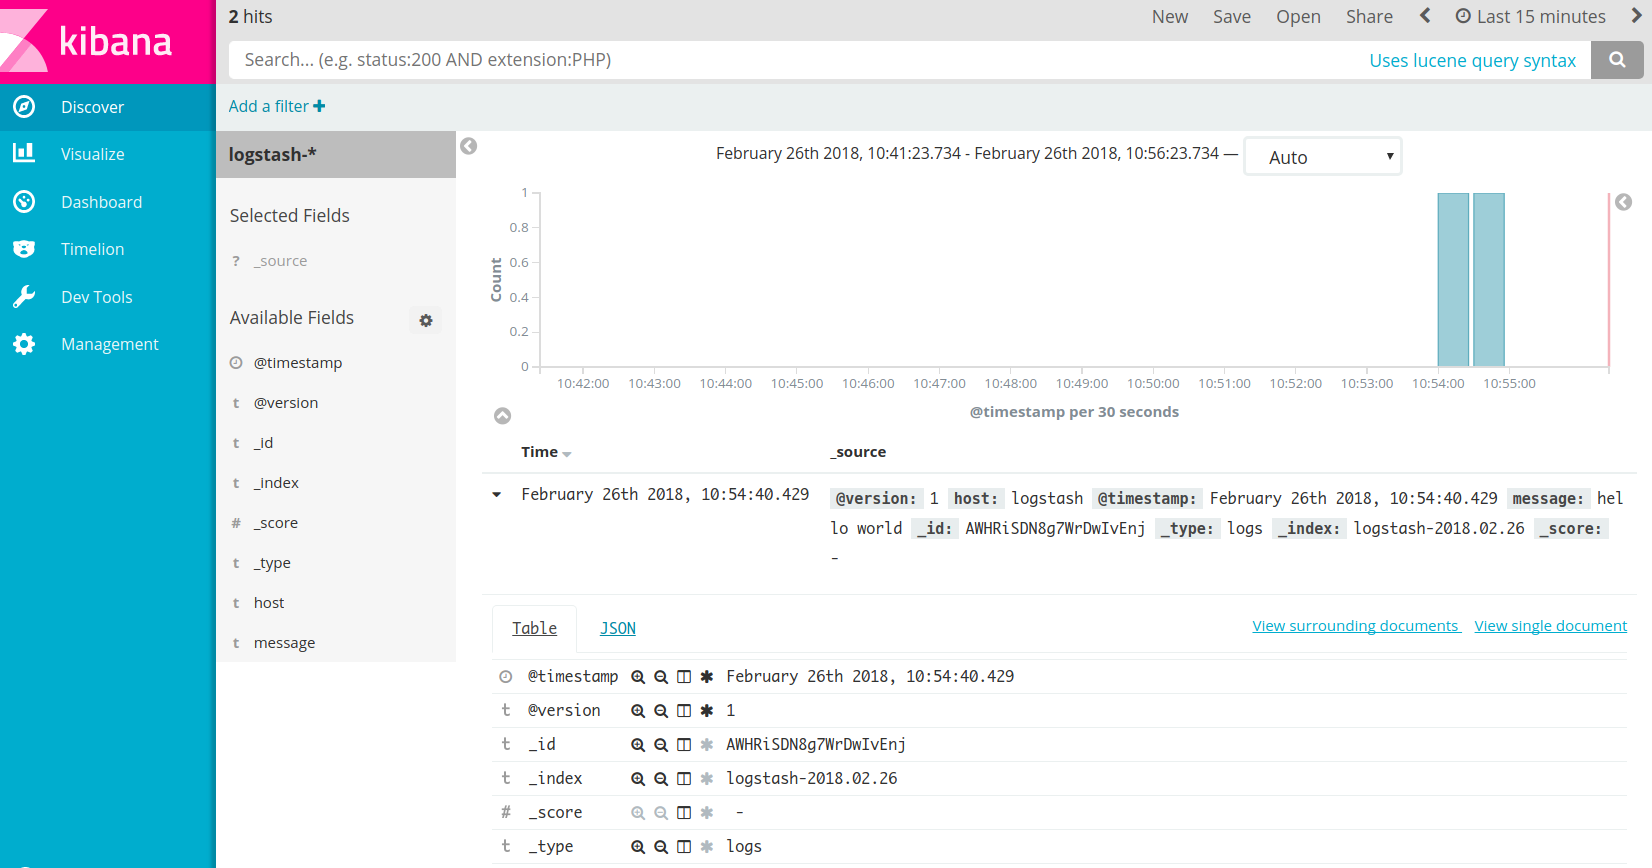Image resolution: width=1652 pixels, height=868 pixels.
Task: Switch to the Table tab
Action: (534, 628)
